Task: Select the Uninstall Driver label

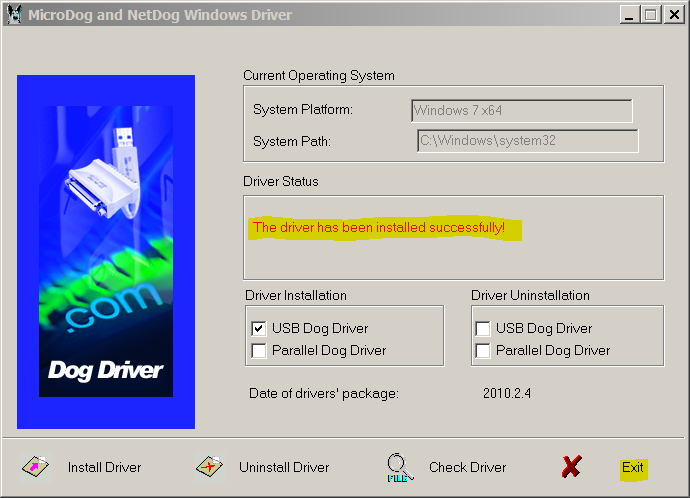Action: coord(284,467)
